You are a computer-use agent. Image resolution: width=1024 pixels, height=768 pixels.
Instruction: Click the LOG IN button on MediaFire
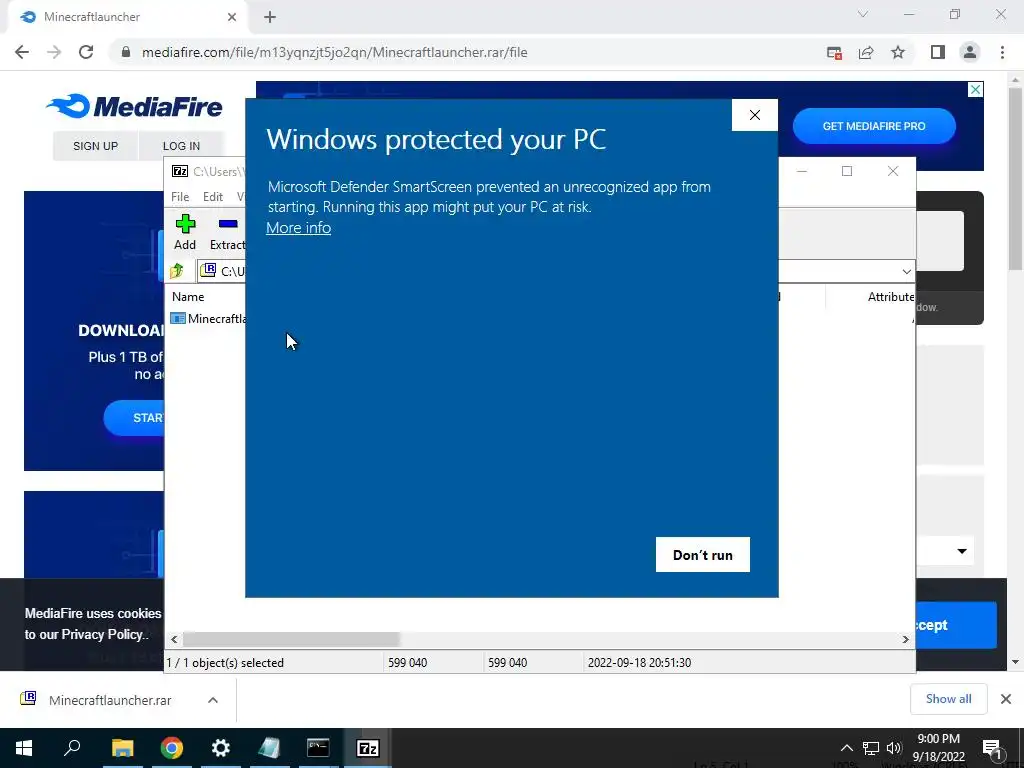point(182,146)
